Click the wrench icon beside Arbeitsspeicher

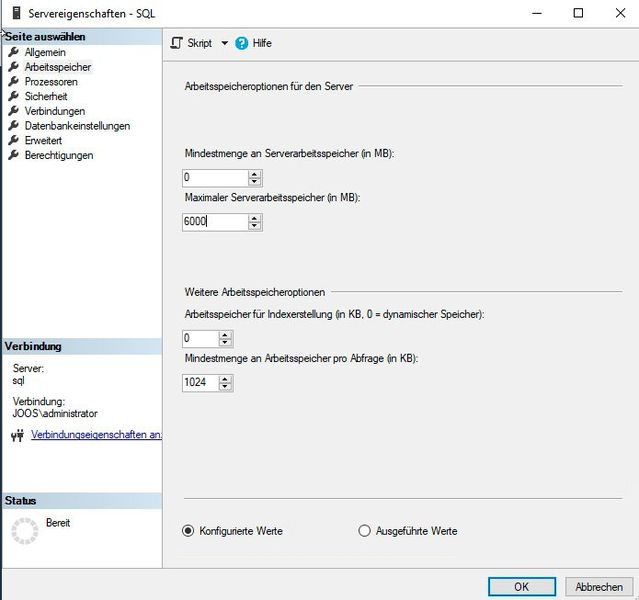[13, 67]
